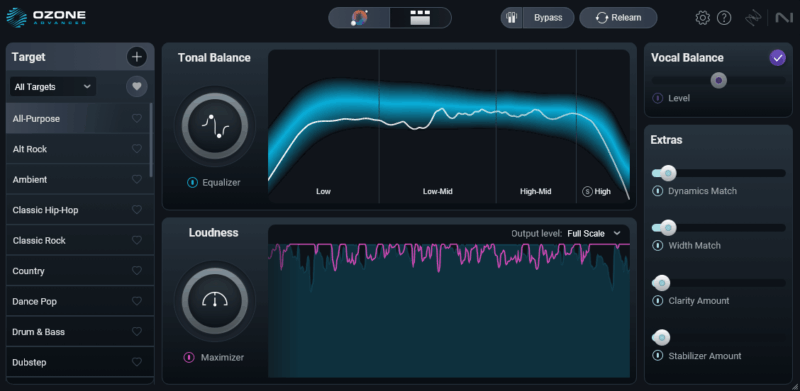Image resolution: width=800 pixels, height=391 pixels.
Task: Solo the High band S icon
Action: [x=587, y=192]
